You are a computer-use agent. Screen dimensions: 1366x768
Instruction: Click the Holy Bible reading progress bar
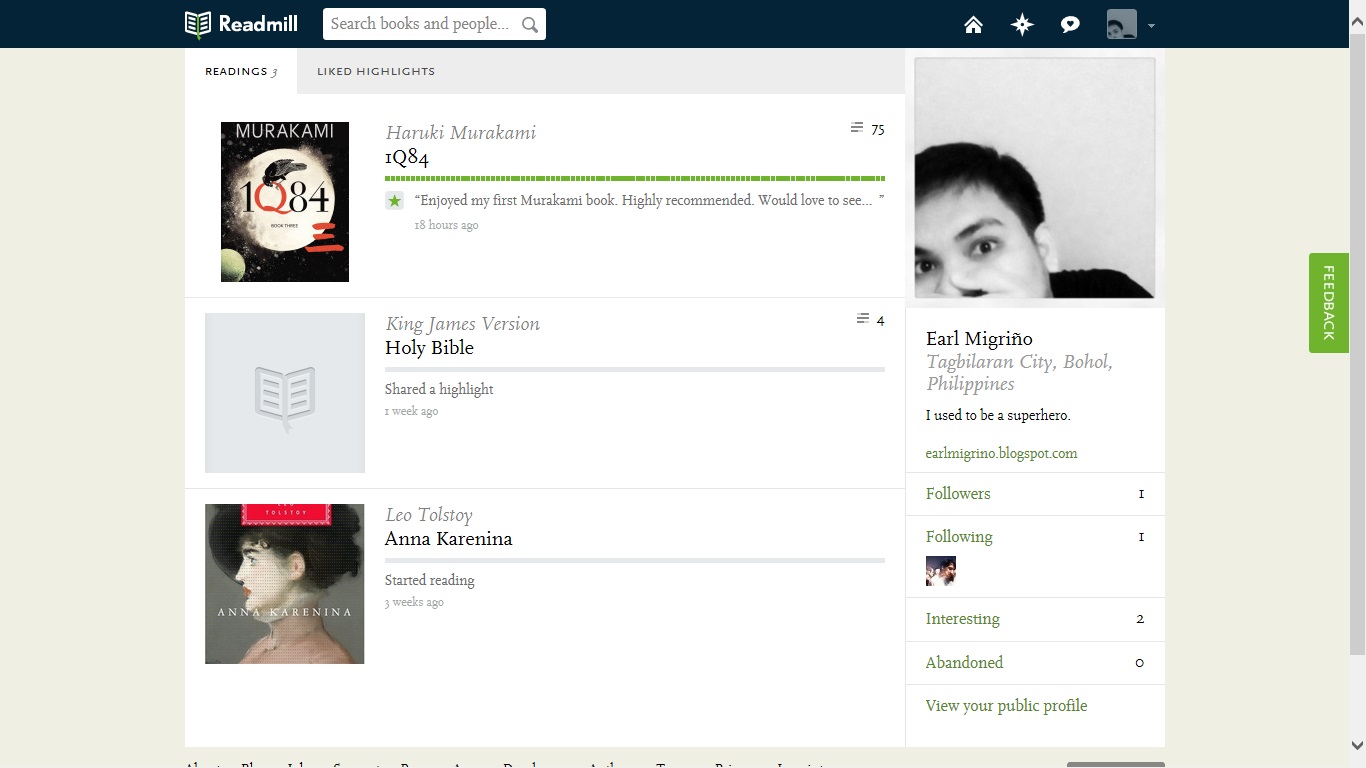coord(635,369)
